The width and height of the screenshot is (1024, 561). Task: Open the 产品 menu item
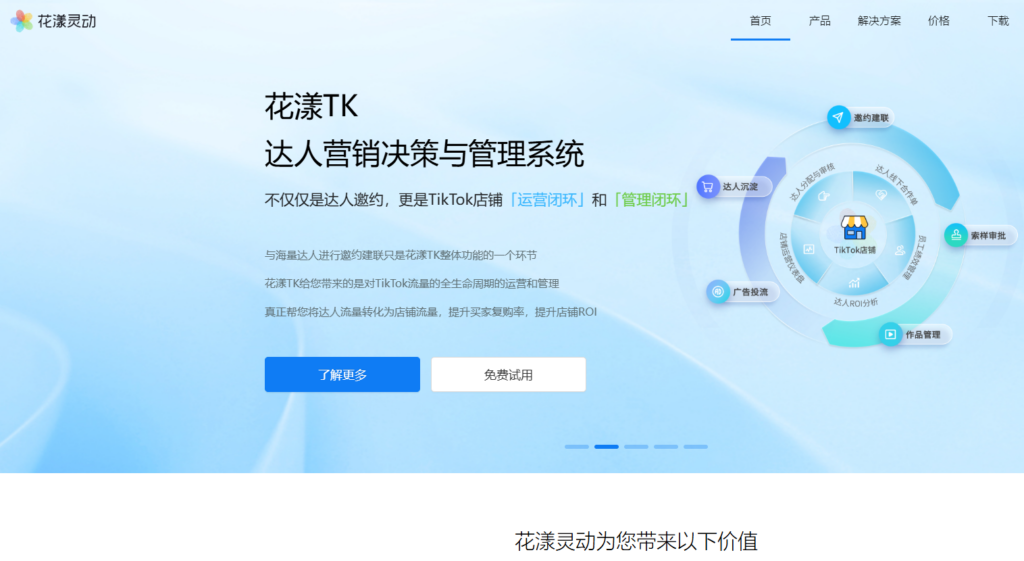click(x=819, y=21)
